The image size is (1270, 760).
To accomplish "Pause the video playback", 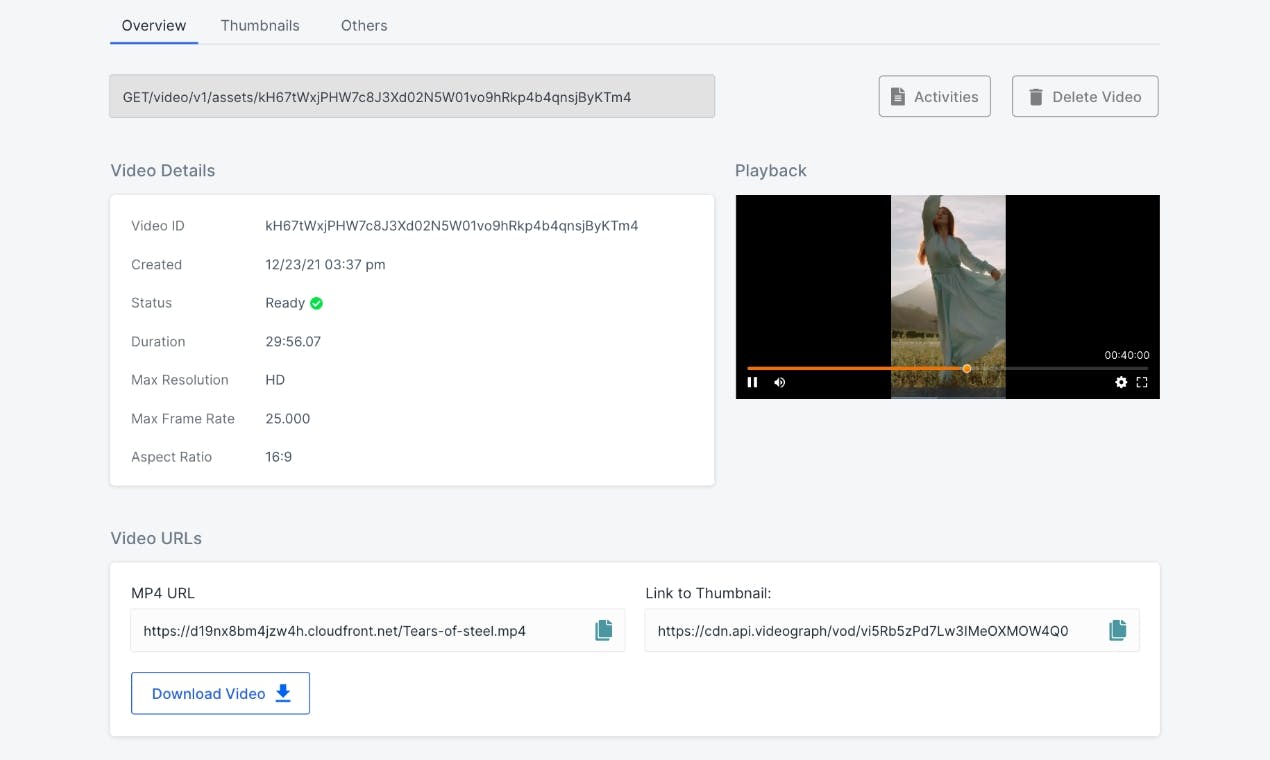I will coord(752,382).
